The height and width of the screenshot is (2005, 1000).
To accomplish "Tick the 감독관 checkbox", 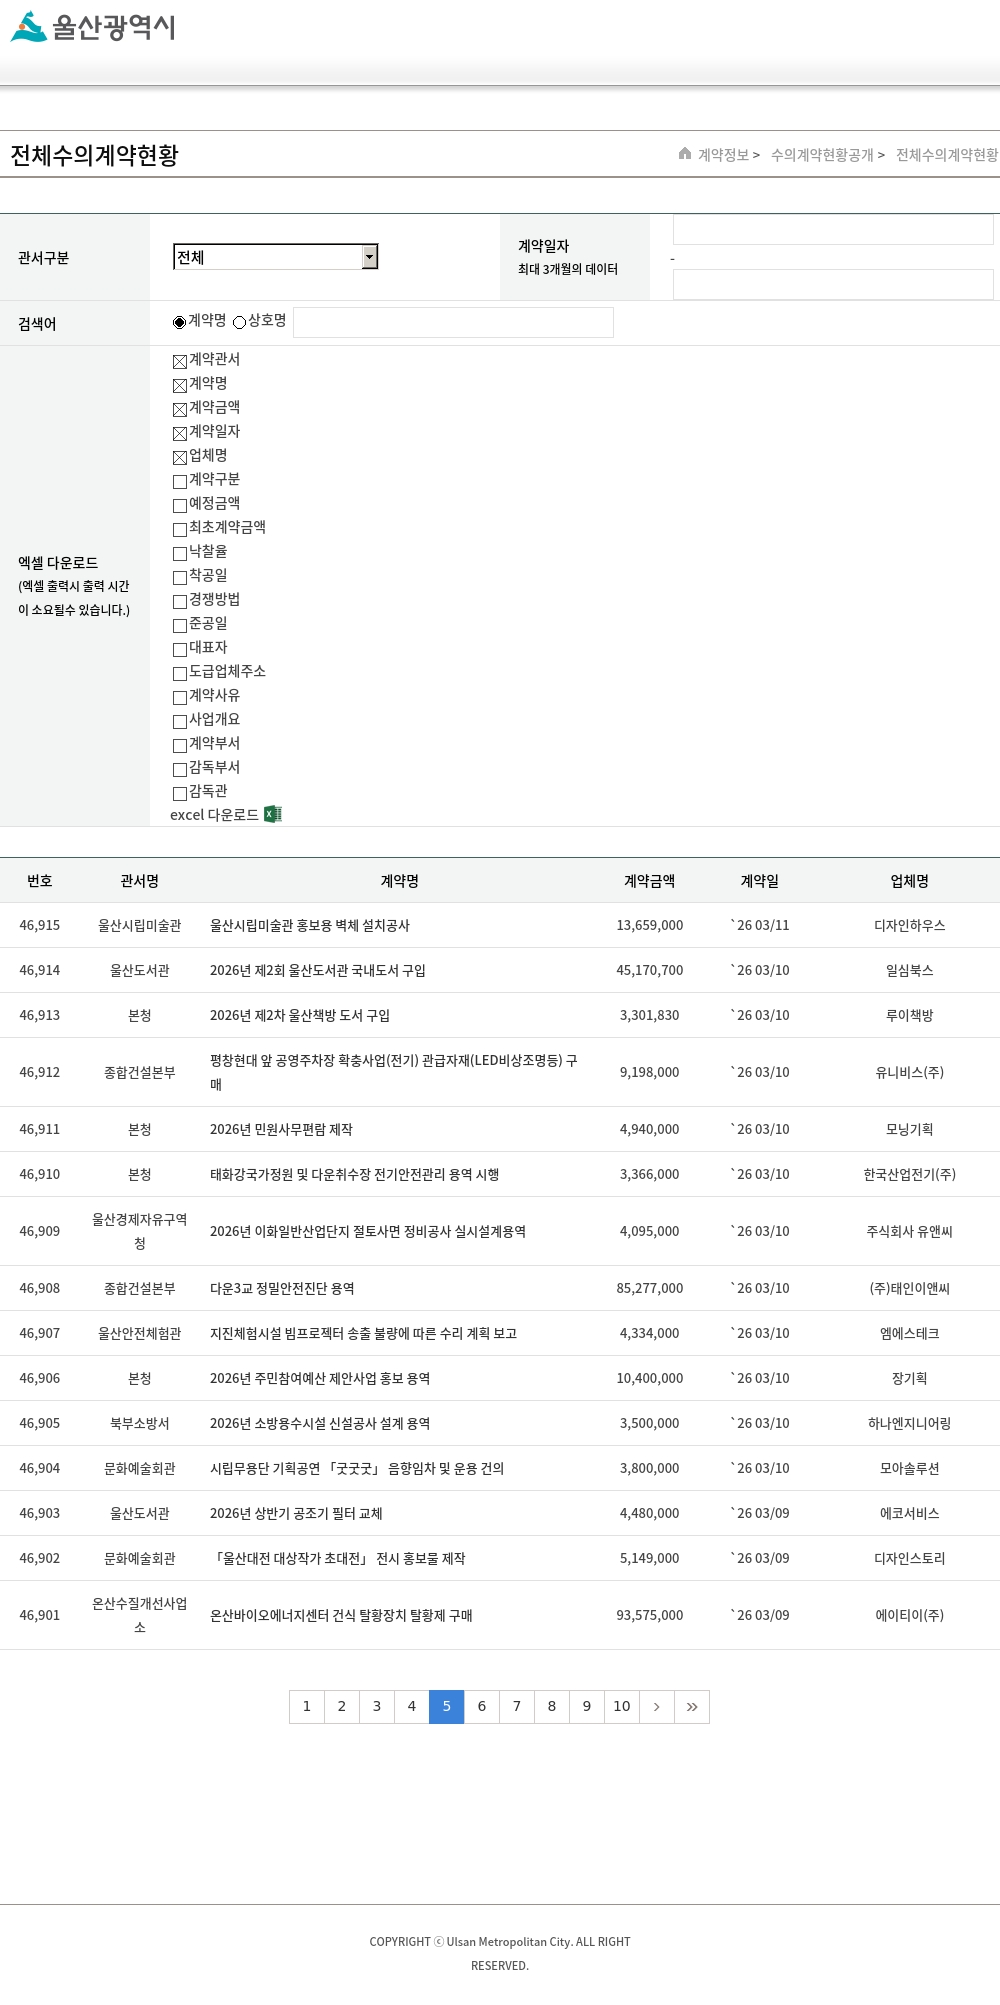I will 180,794.
